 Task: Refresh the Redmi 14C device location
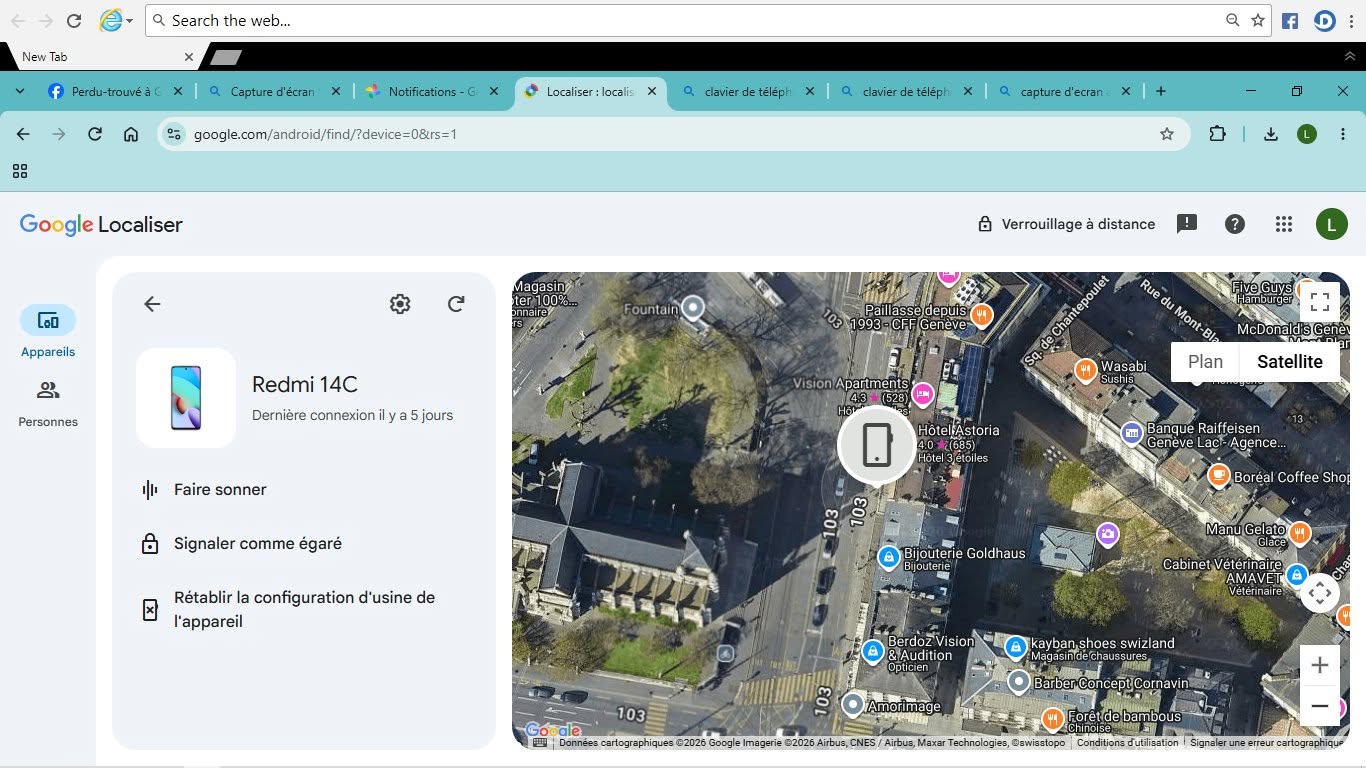click(456, 304)
